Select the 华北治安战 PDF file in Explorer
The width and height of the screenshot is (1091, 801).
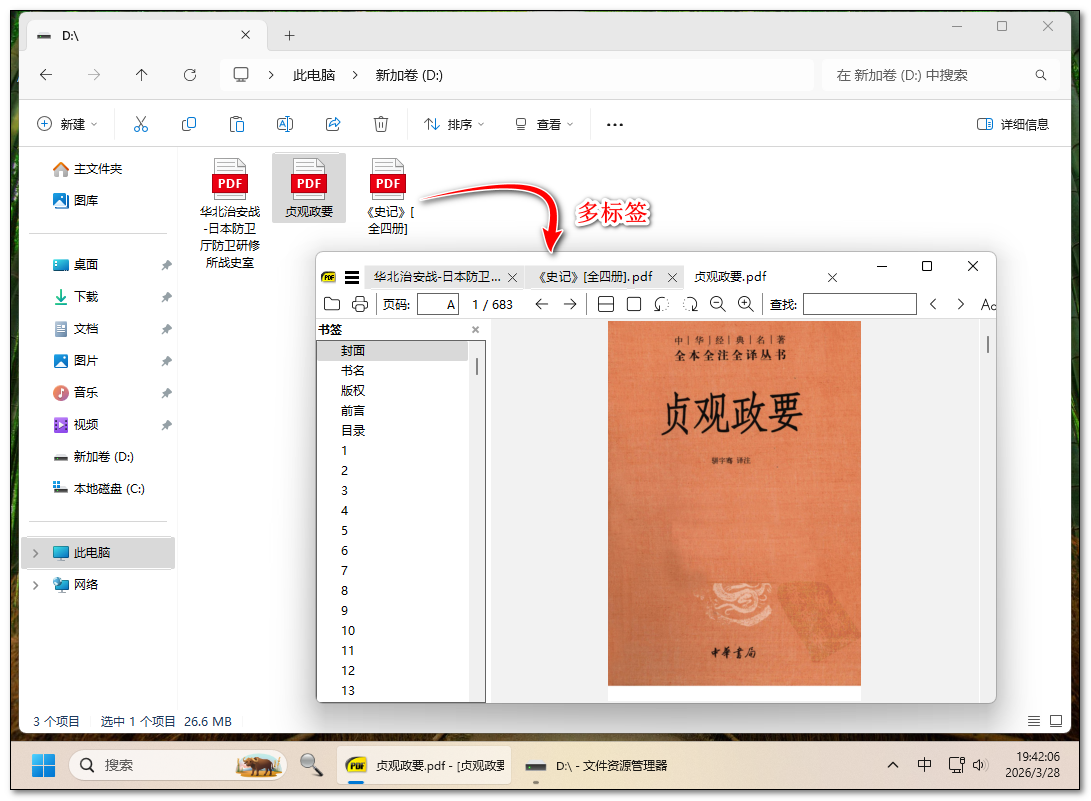click(230, 214)
